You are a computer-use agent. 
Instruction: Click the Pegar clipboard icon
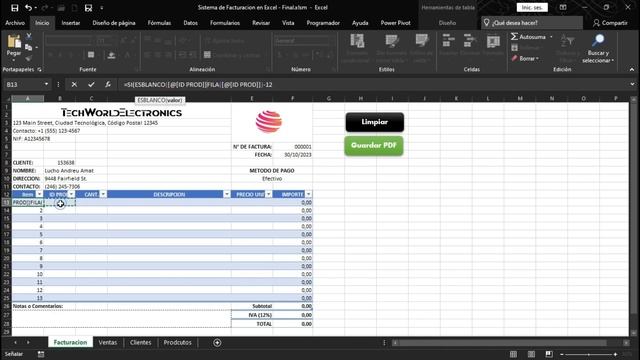[14, 42]
